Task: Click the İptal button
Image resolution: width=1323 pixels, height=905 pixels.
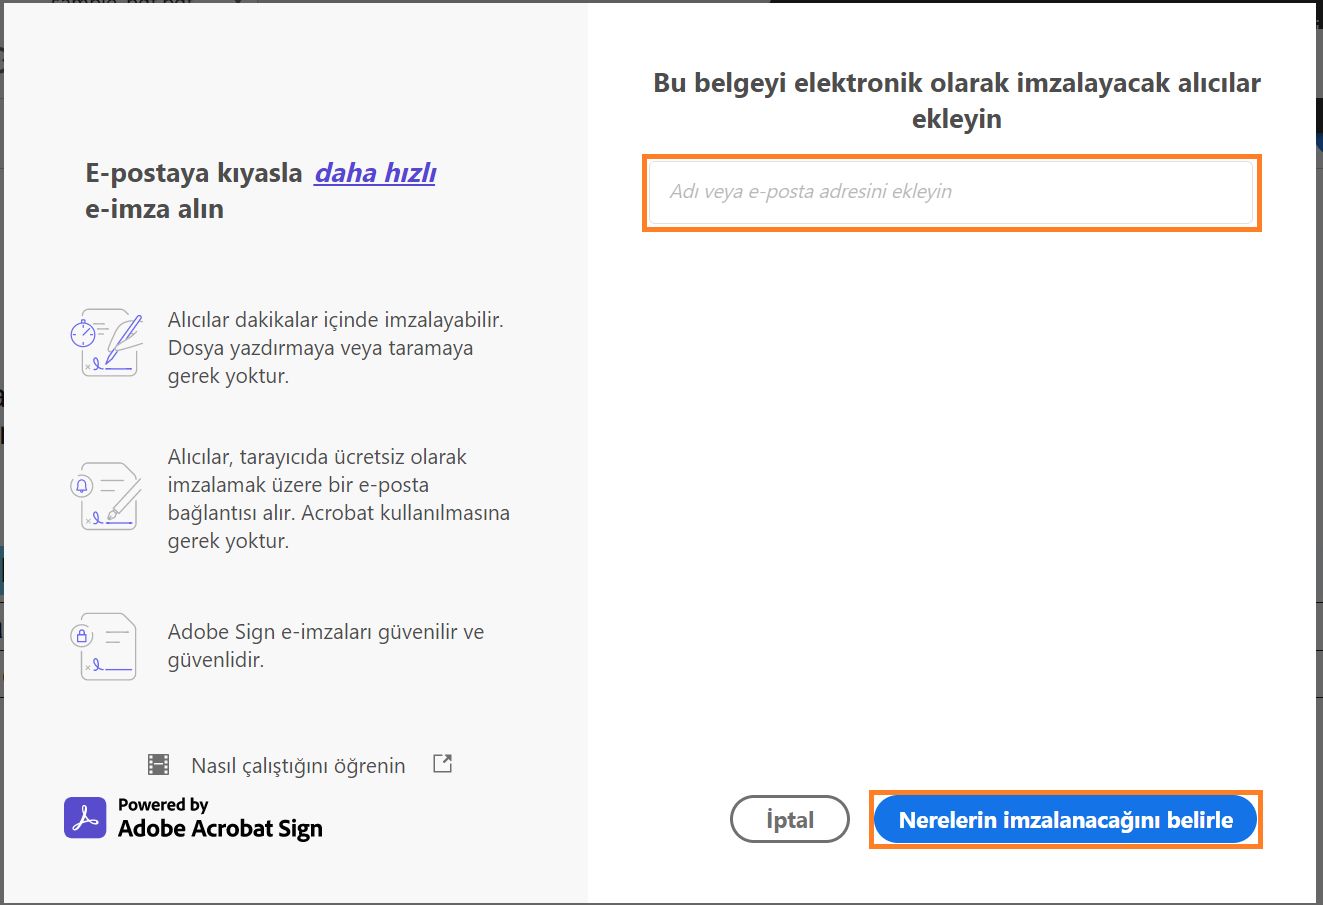Action: pyautogui.click(x=789, y=819)
